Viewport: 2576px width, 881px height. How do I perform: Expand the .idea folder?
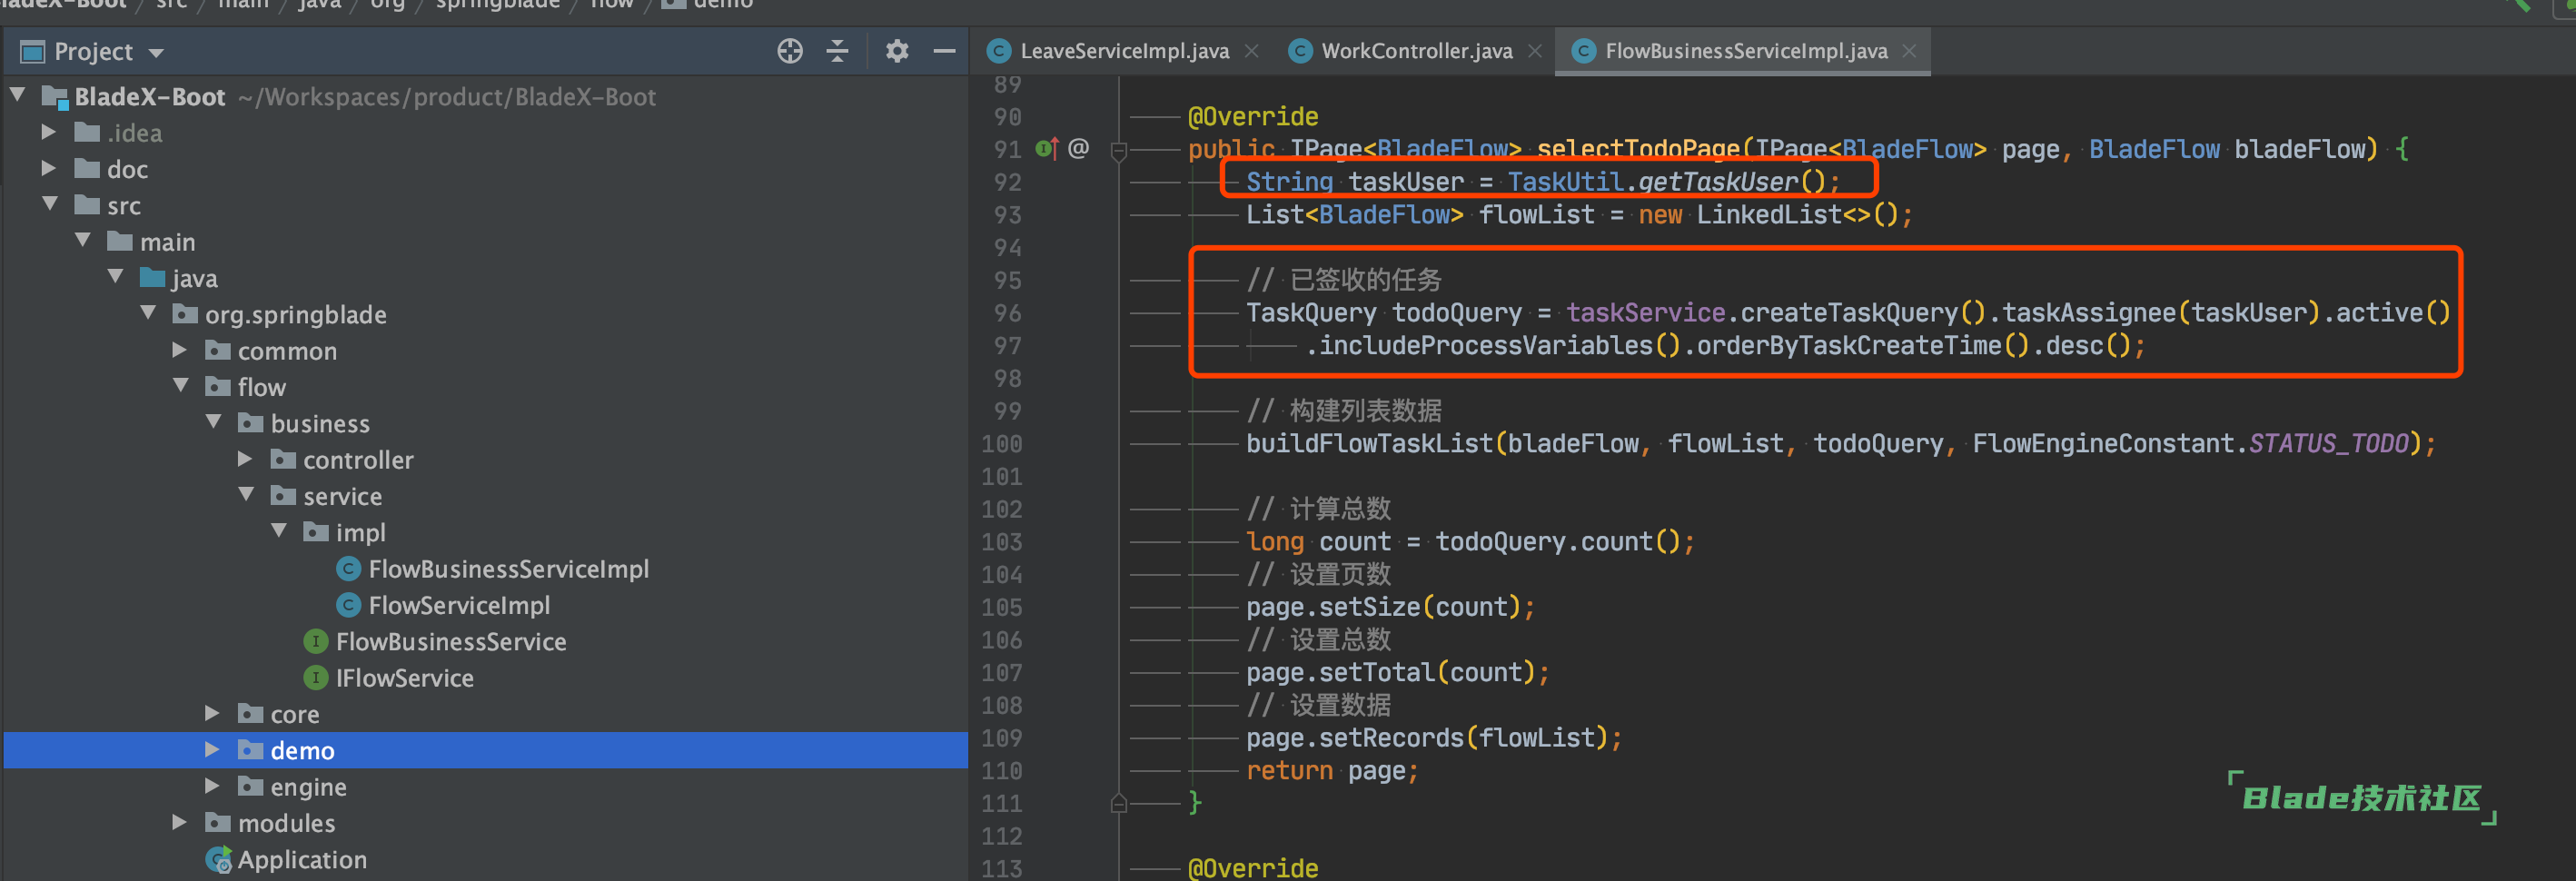[48, 132]
